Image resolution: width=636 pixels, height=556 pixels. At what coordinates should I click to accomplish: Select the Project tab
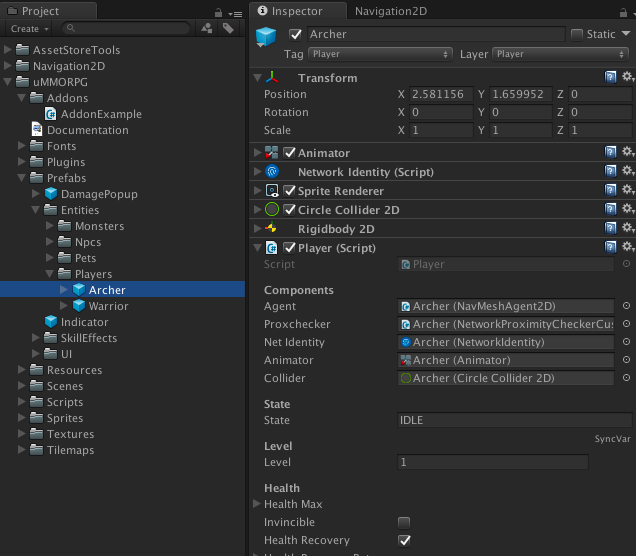coord(49,11)
